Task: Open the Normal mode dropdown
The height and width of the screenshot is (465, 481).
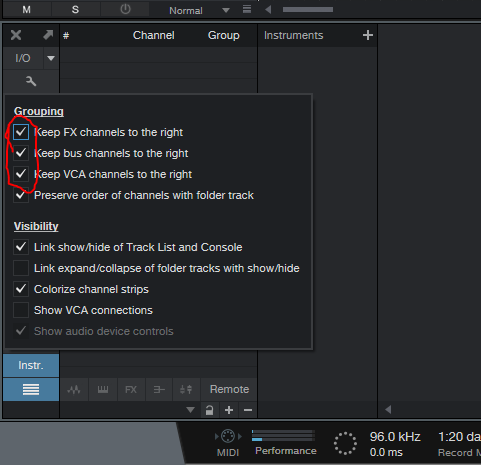Action: 199,10
